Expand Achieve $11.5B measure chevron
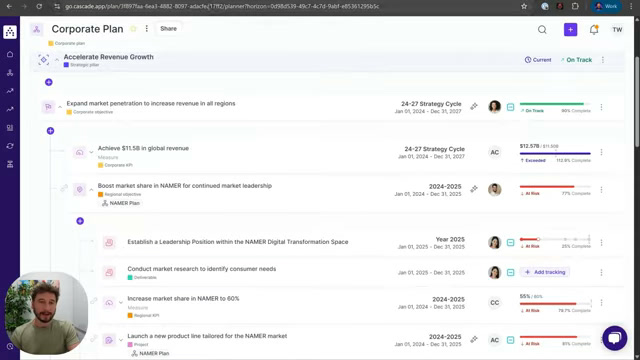The width and height of the screenshot is (640, 360). point(91,152)
